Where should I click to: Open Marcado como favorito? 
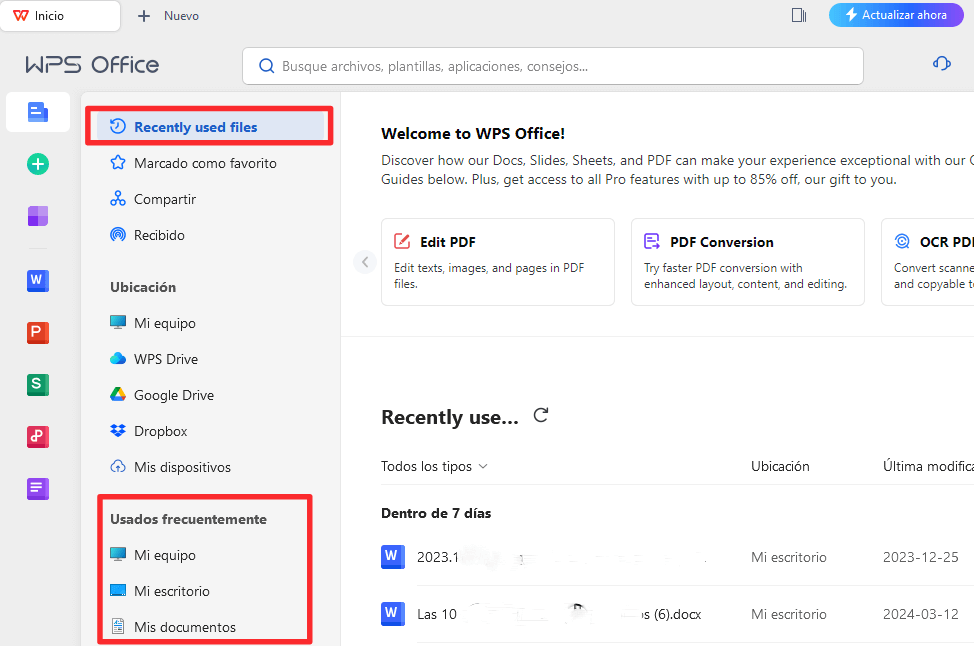[193, 163]
